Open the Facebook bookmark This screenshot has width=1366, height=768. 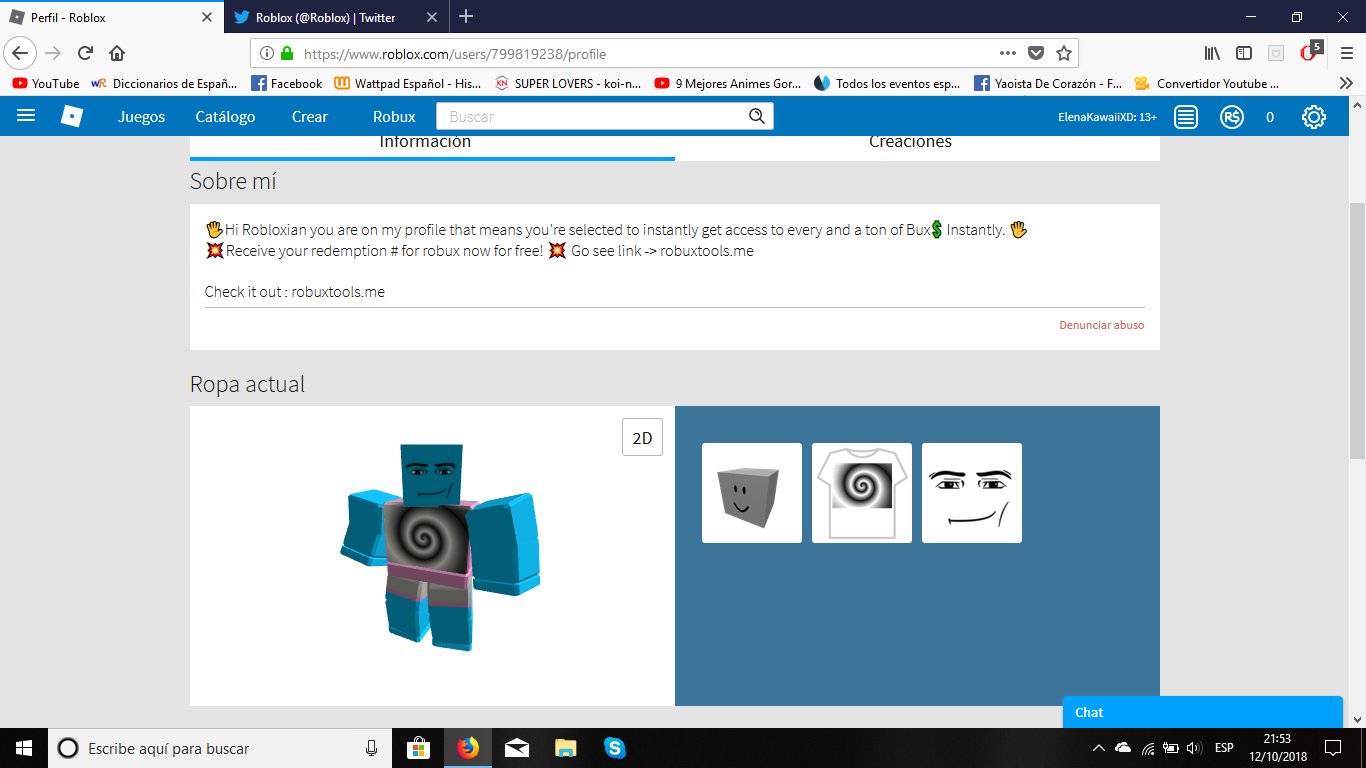tap(287, 84)
